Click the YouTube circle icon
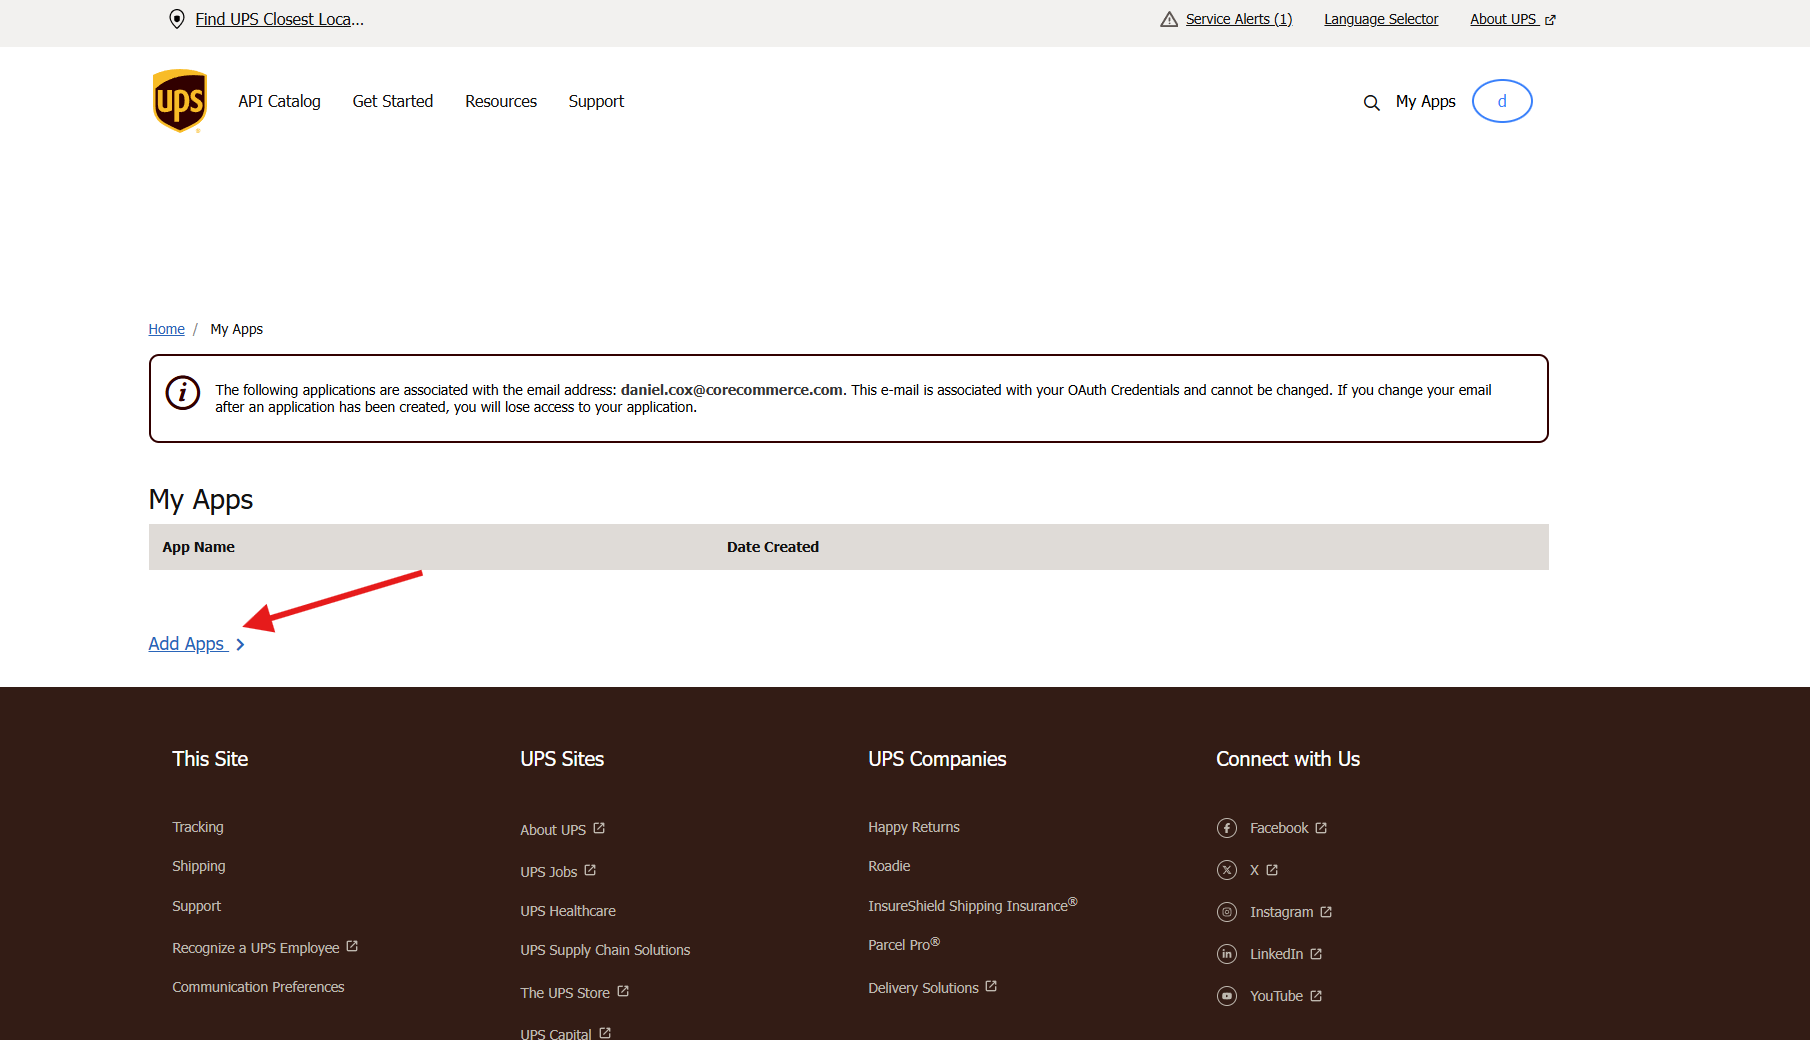Viewport: 1810px width, 1040px height. (x=1227, y=996)
